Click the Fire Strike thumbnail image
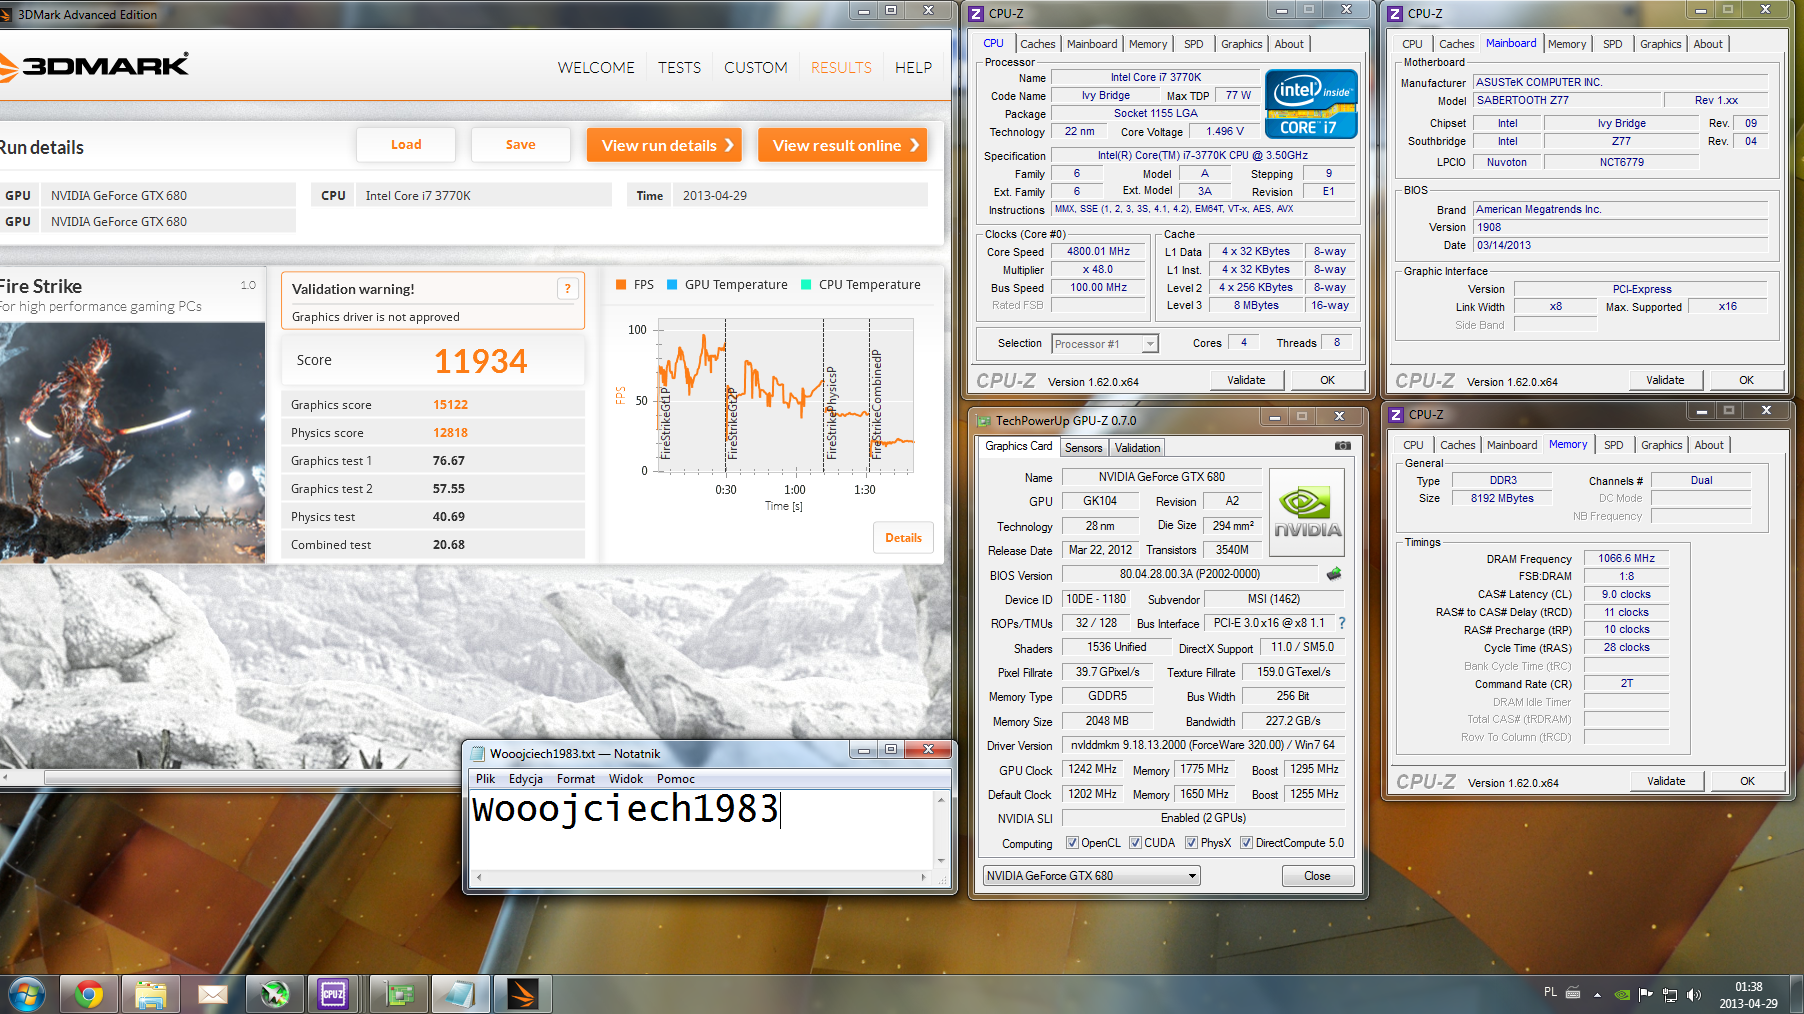1804x1014 pixels. click(132, 442)
